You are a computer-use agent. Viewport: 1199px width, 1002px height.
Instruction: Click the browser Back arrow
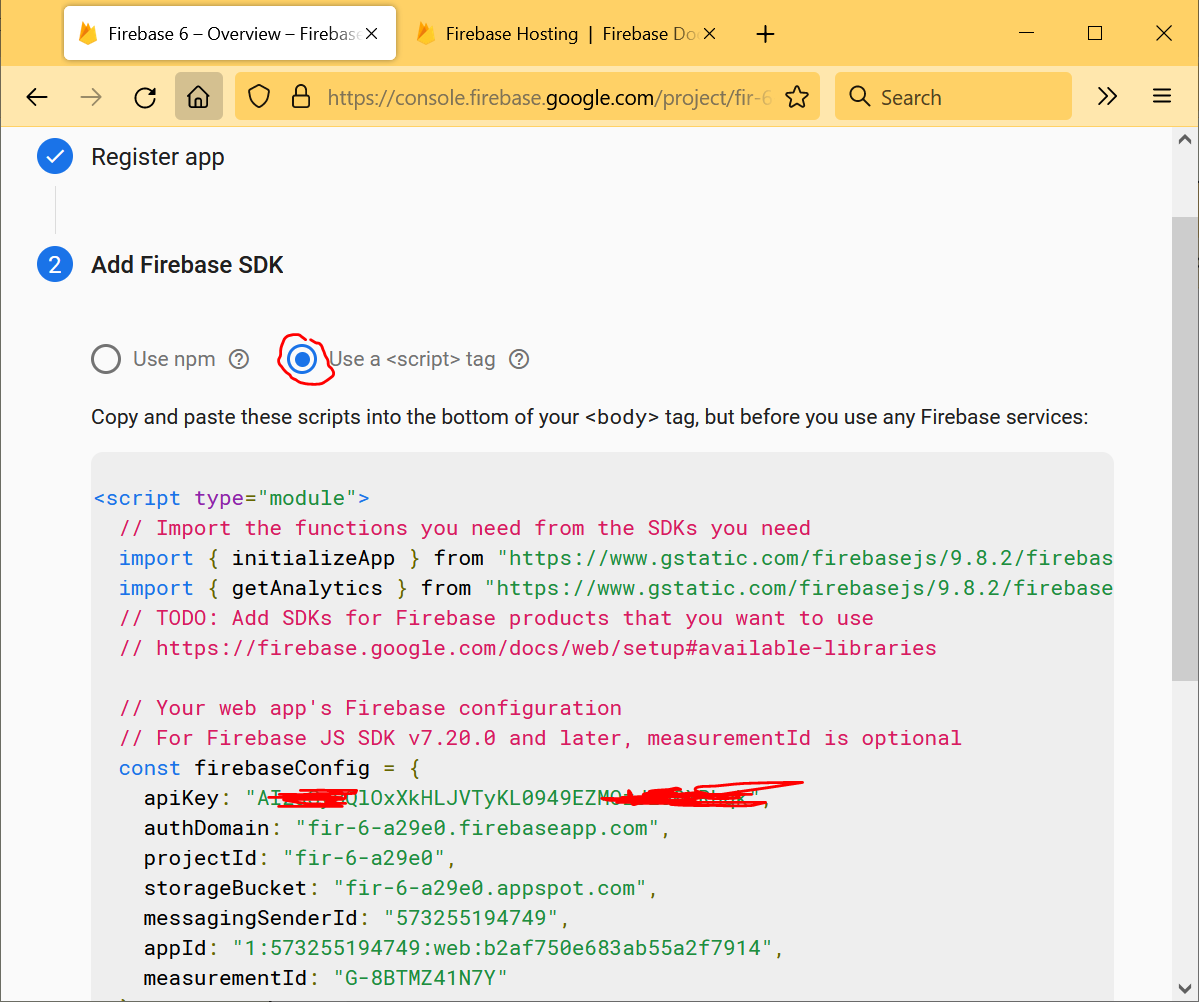coord(37,97)
